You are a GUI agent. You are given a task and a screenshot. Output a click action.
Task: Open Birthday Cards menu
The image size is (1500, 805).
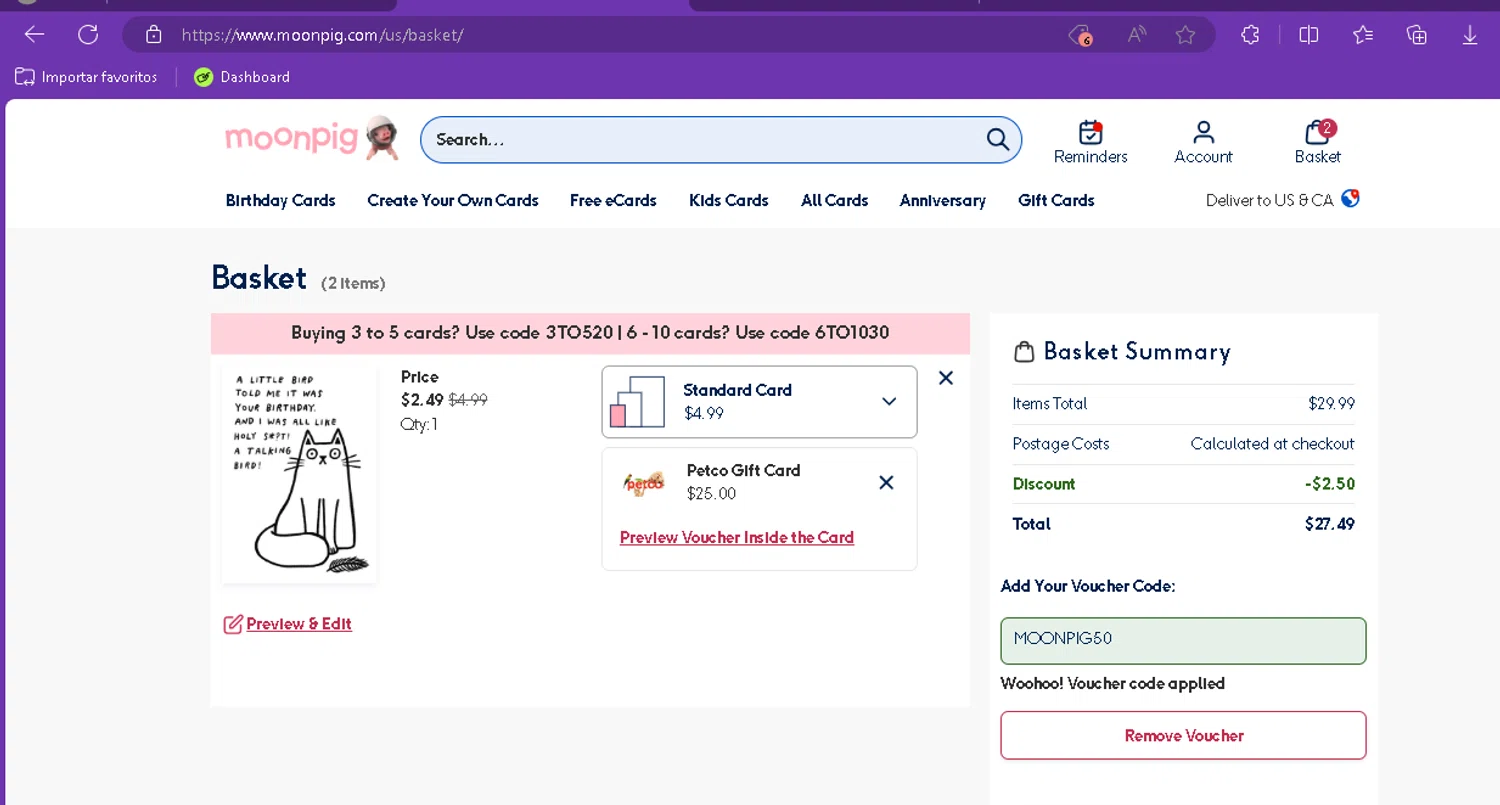coord(280,200)
